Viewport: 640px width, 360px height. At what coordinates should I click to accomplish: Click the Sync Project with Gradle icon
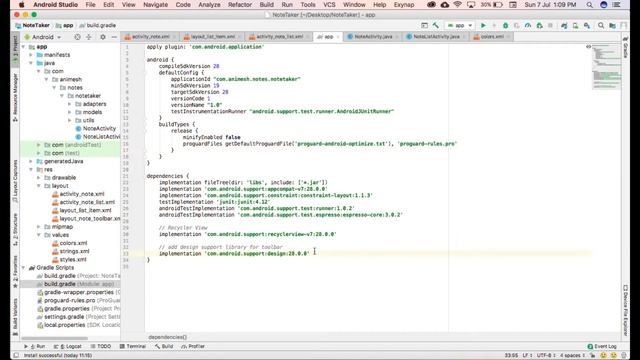click(564, 25)
